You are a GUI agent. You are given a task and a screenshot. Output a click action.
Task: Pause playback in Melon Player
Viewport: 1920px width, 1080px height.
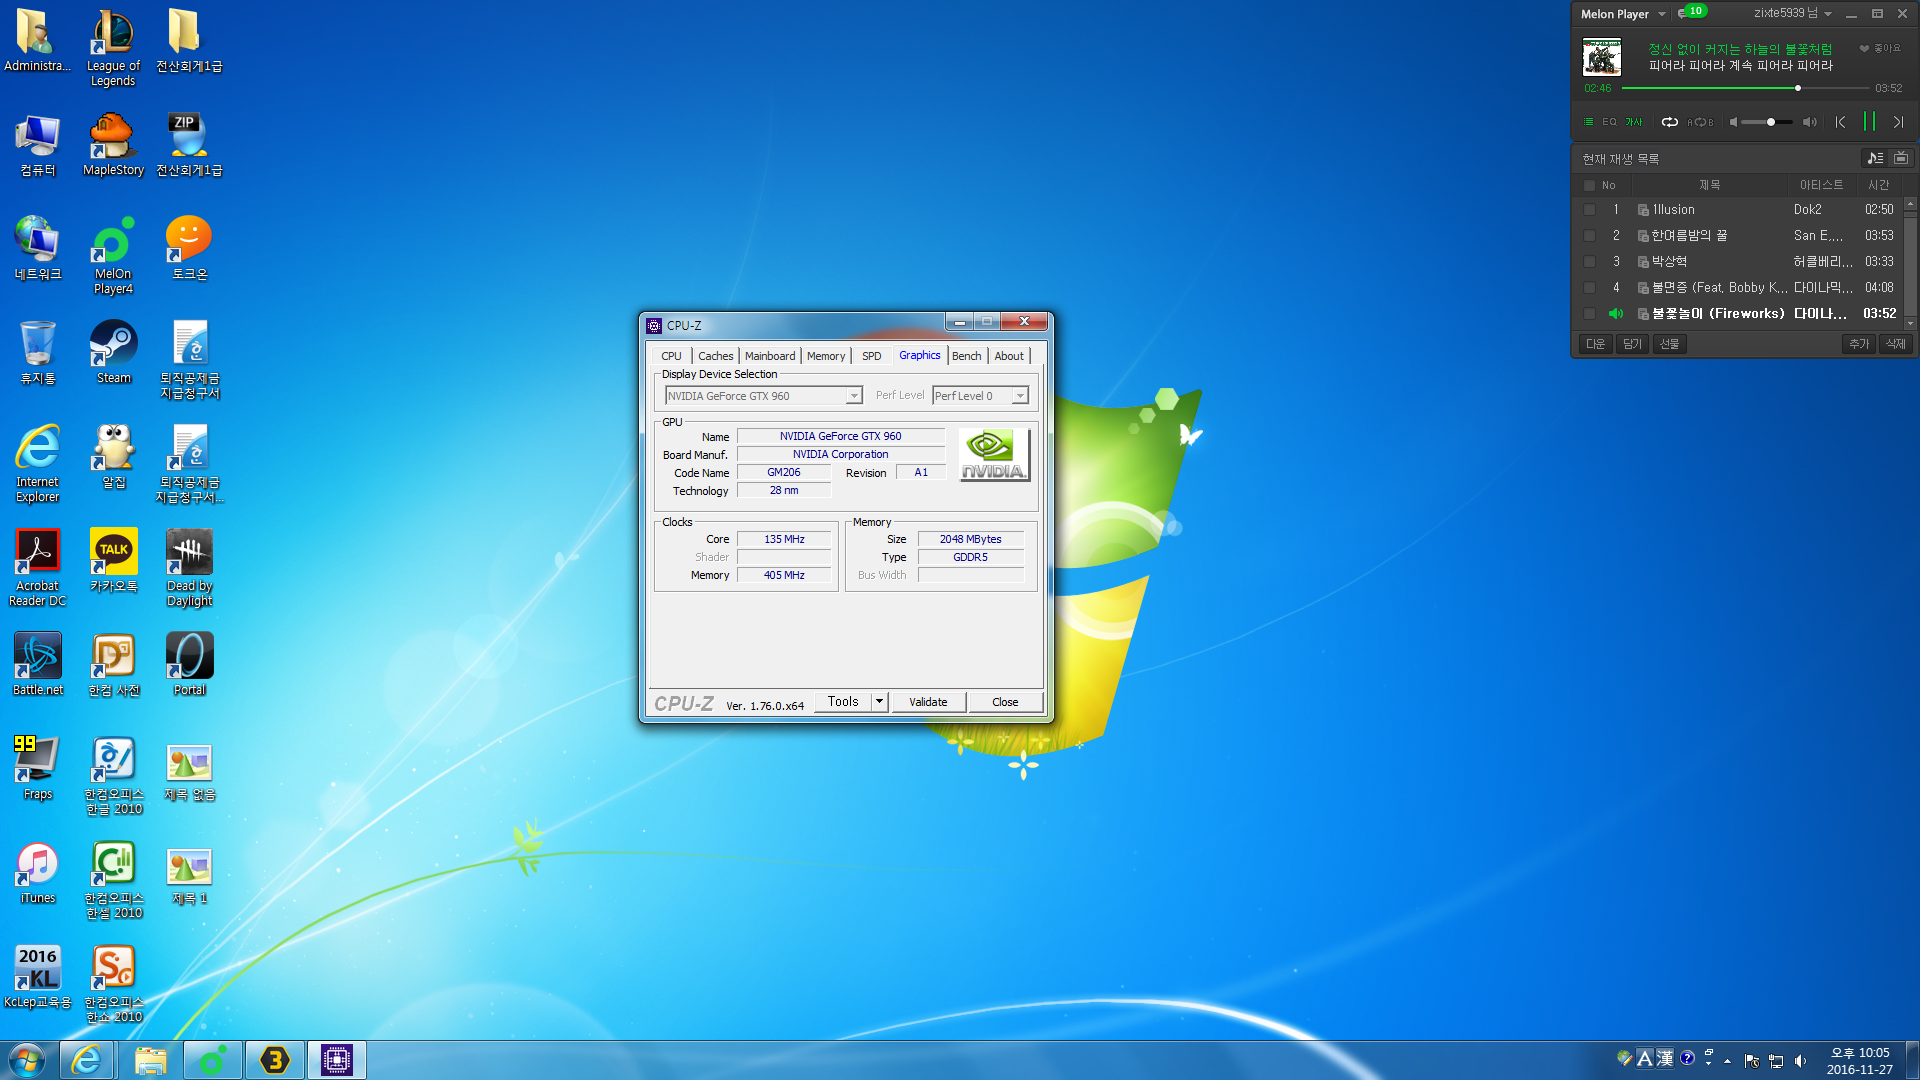coord(1869,122)
